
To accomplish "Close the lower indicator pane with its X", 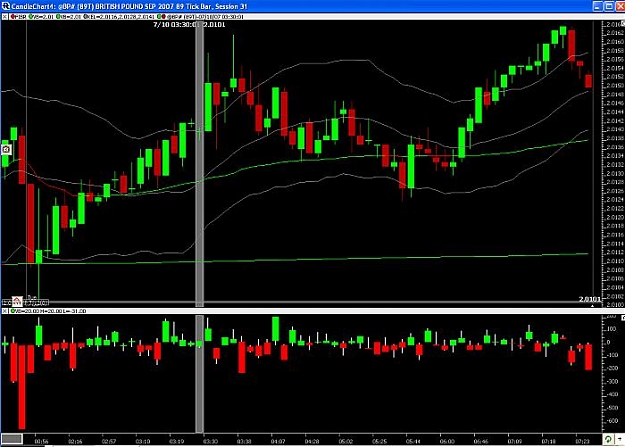I will pyautogui.click(x=4, y=311).
